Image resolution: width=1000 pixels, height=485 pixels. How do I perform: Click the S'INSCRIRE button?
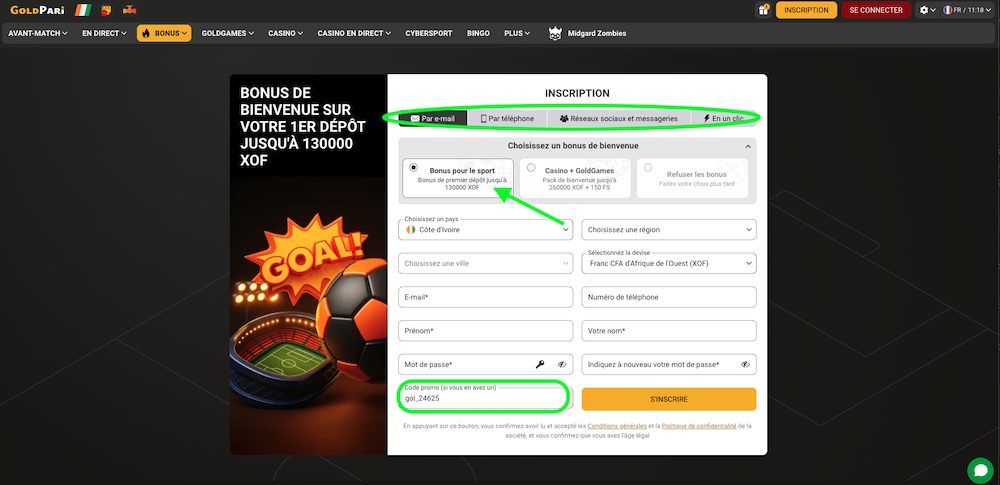click(669, 399)
